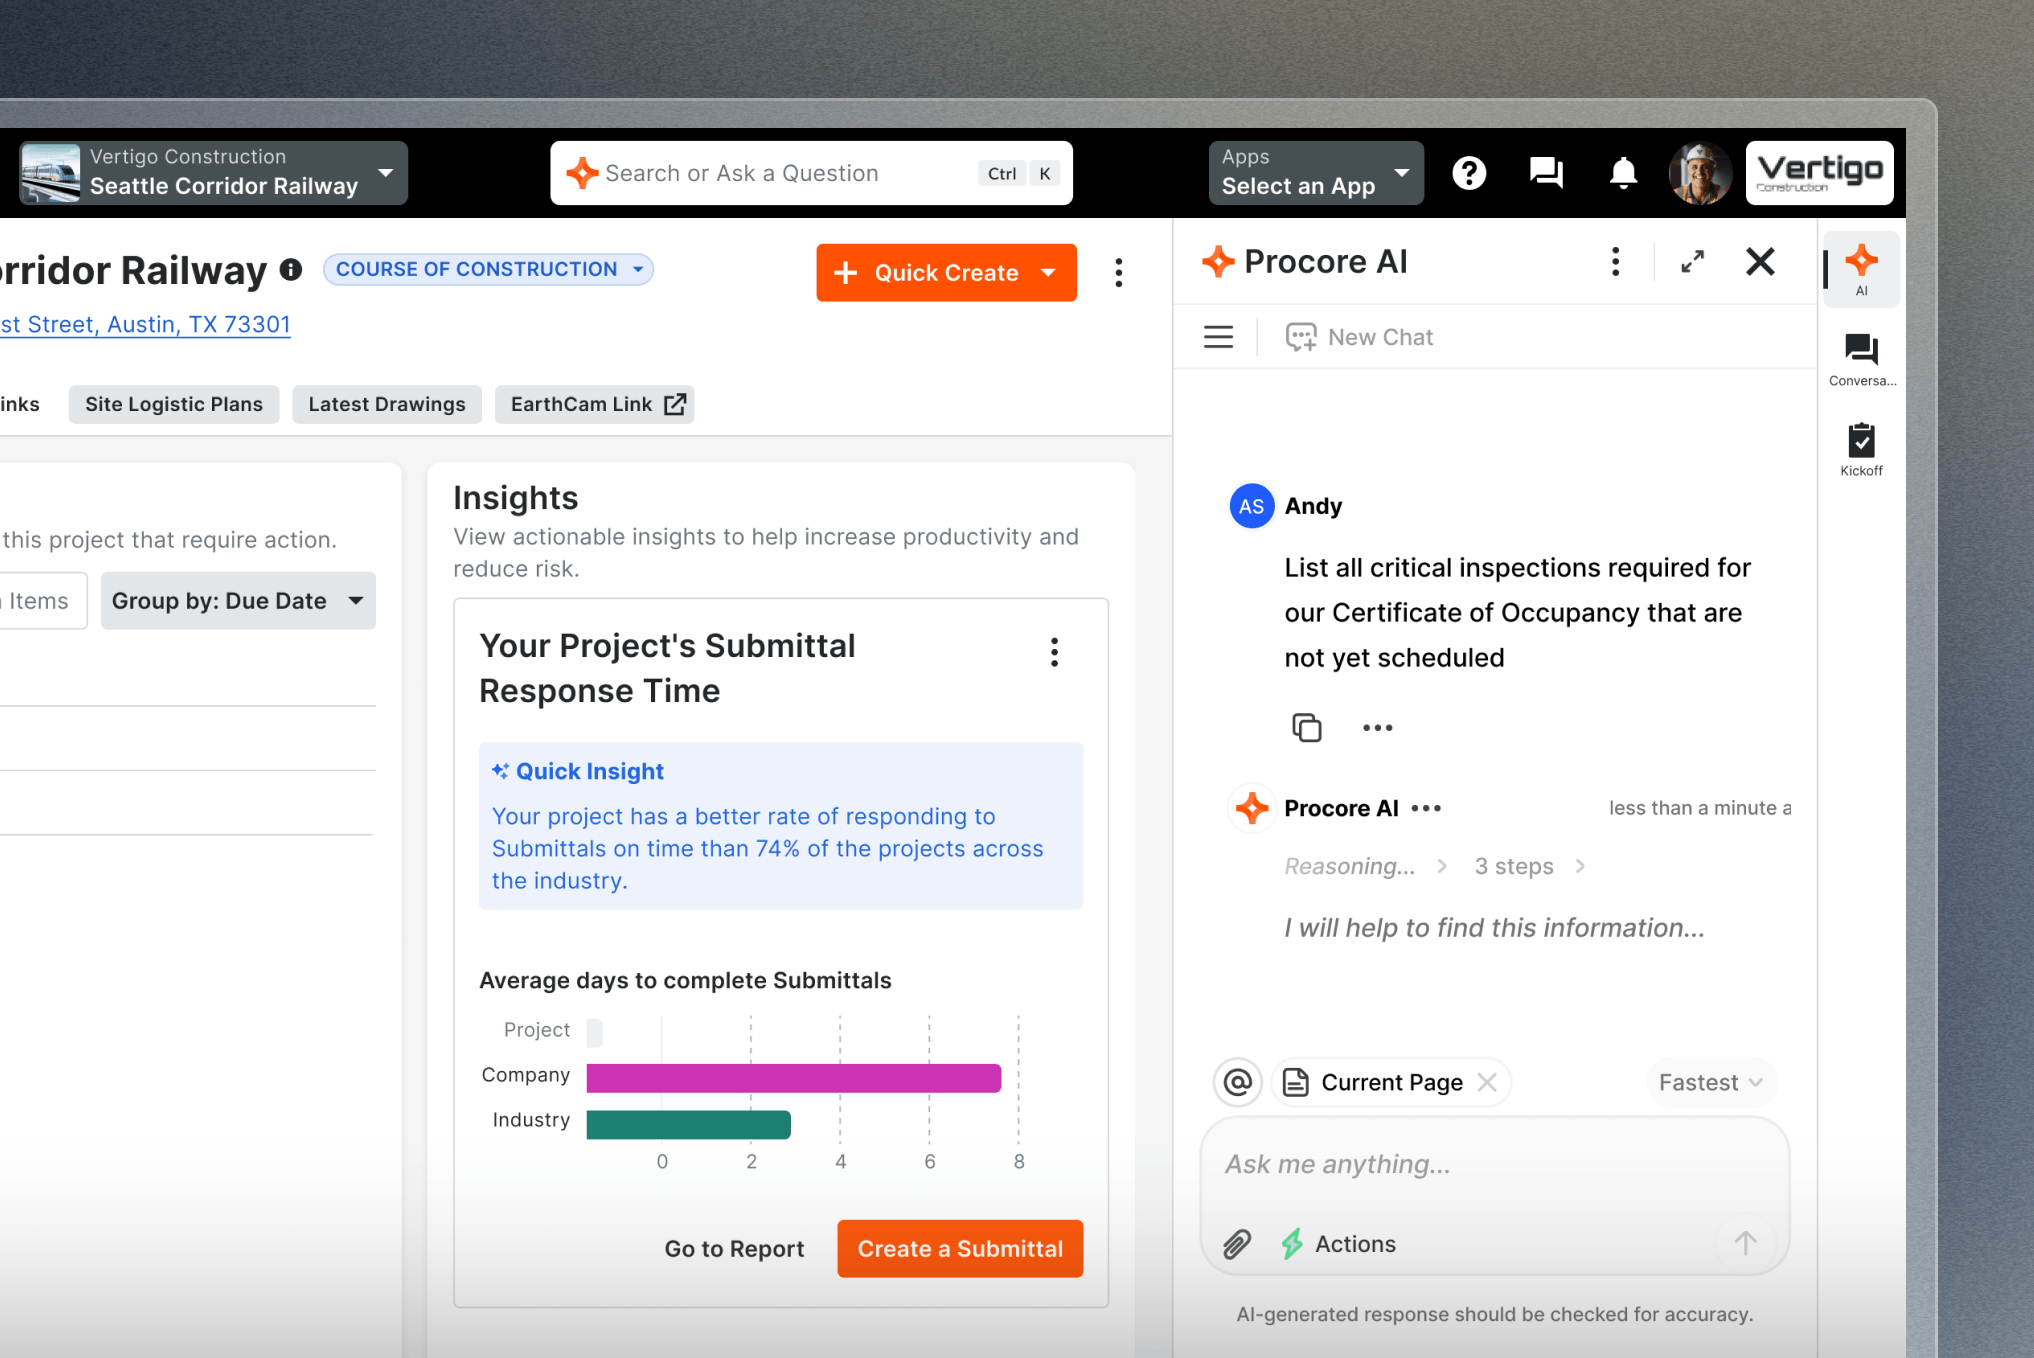The width and height of the screenshot is (2034, 1358).
Task: Open the page more options kebab menu
Action: [1119, 273]
